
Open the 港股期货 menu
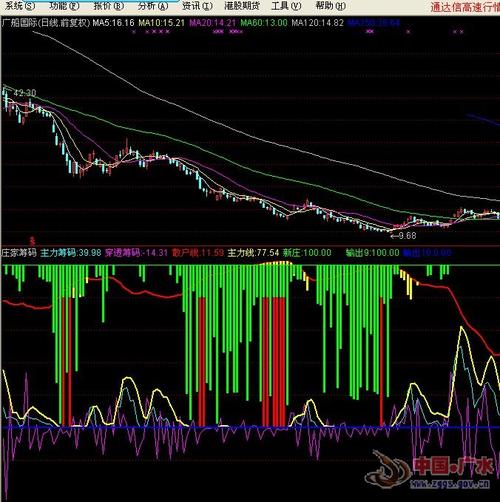coord(242,6)
